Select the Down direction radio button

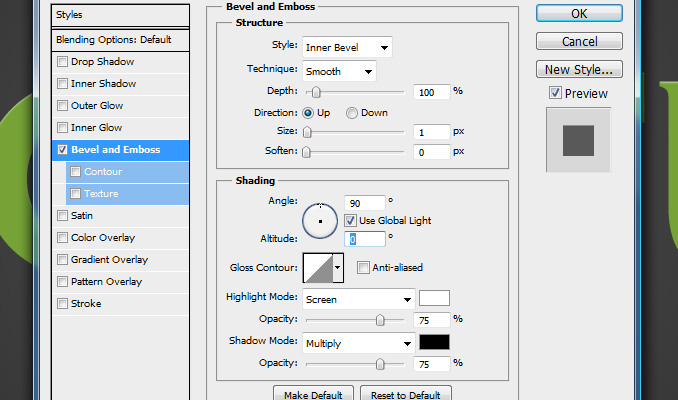pos(352,113)
